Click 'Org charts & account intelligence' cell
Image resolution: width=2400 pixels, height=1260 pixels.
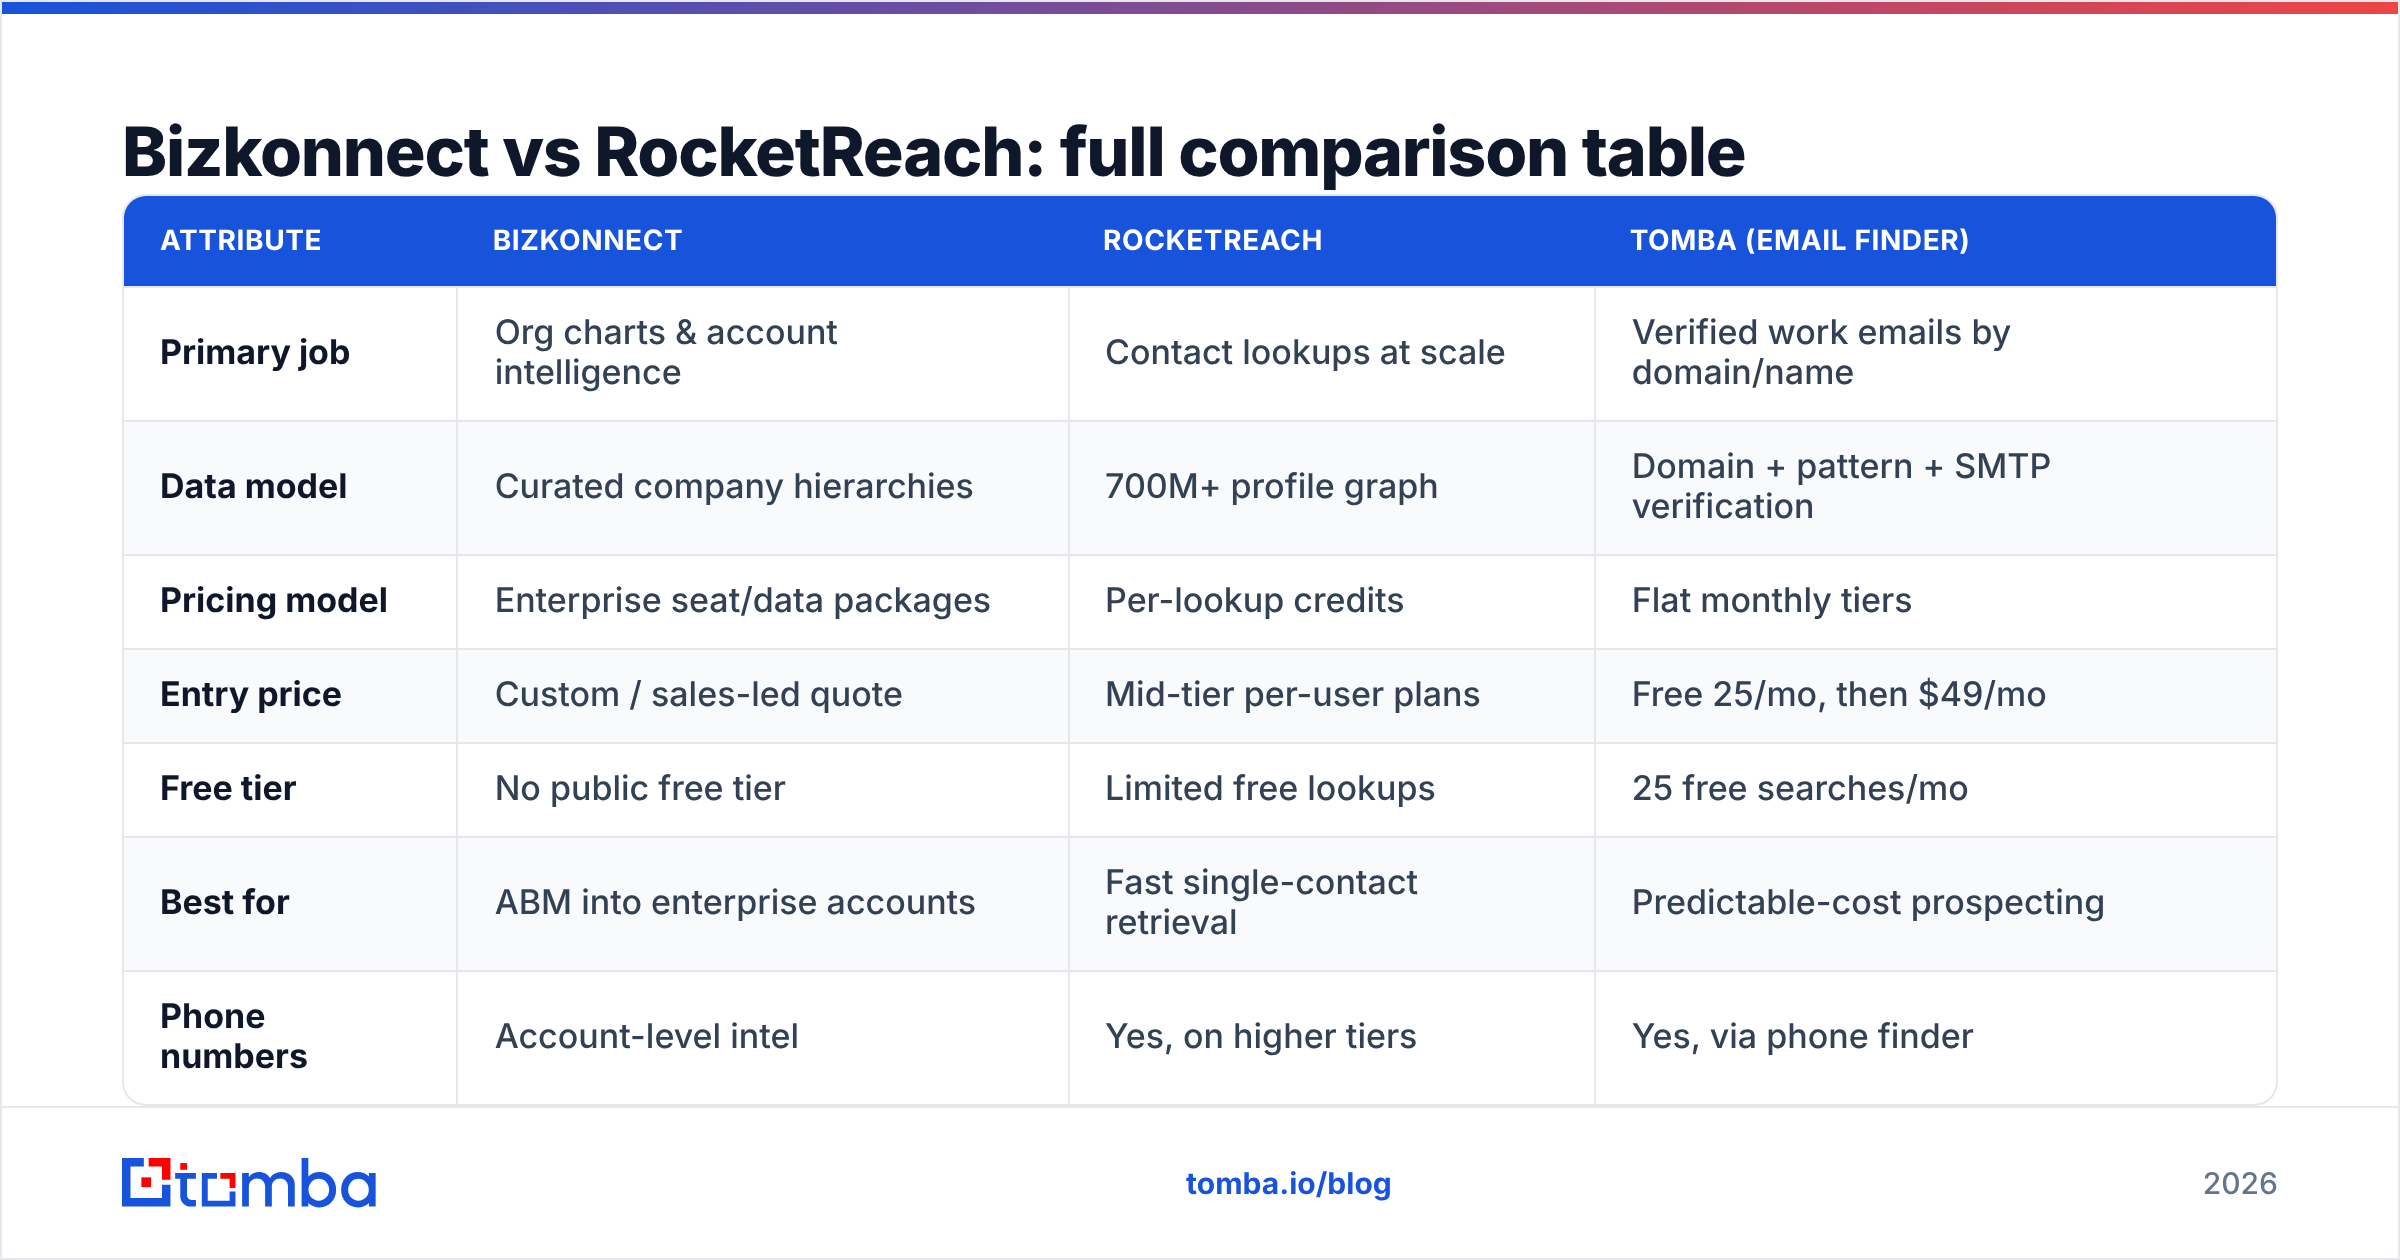[x=763, y=354]
